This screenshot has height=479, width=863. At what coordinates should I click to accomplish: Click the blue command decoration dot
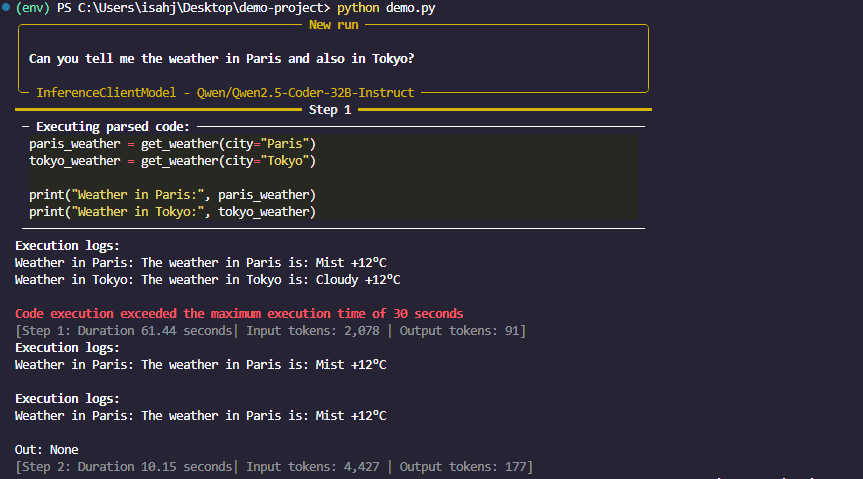(x=6, y=8)
